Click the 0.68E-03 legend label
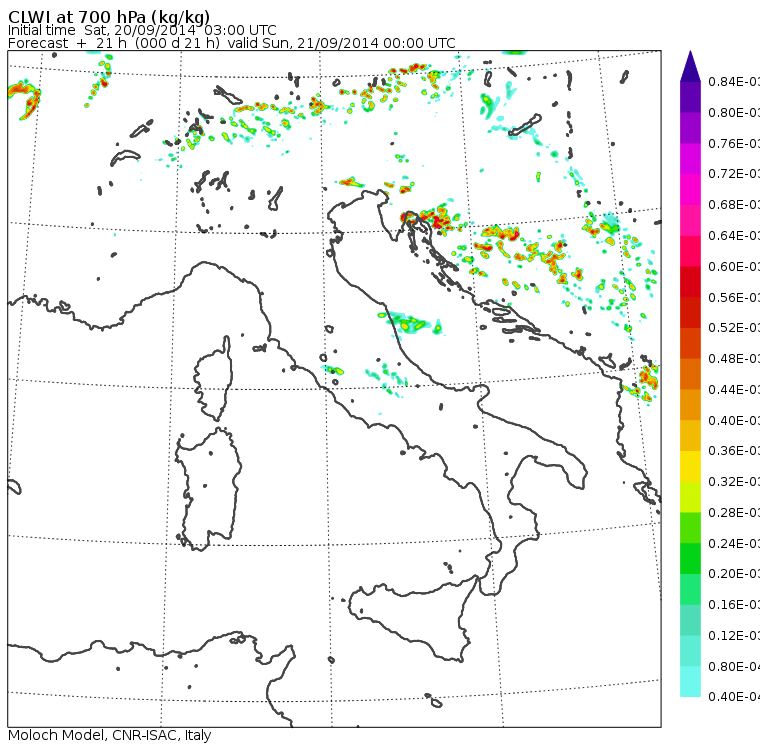Viewport: 760px width, 749px height. [734, 205]
